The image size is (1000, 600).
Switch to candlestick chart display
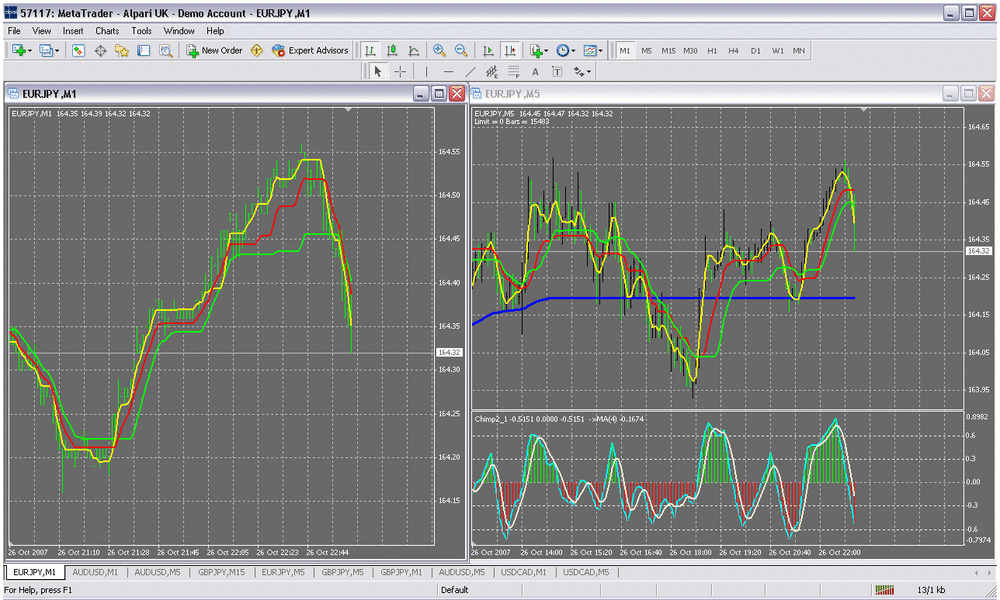[392, 50]
